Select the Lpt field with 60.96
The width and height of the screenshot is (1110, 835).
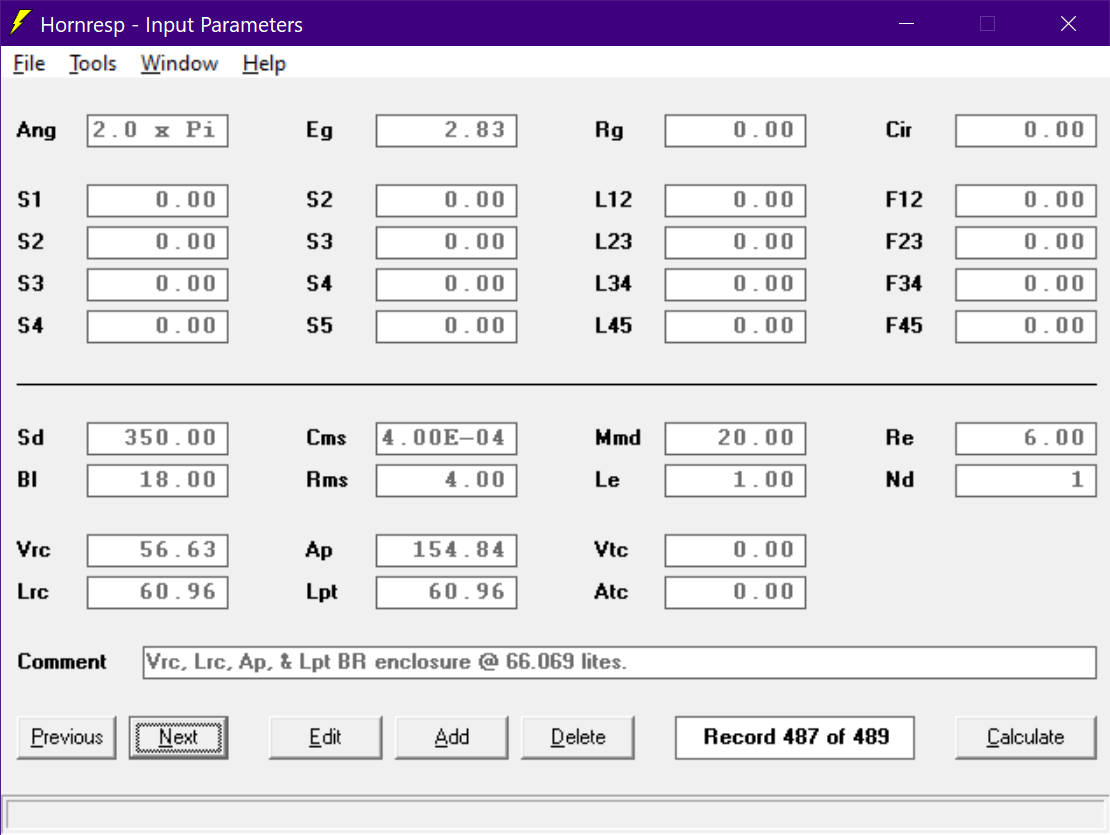446,592
